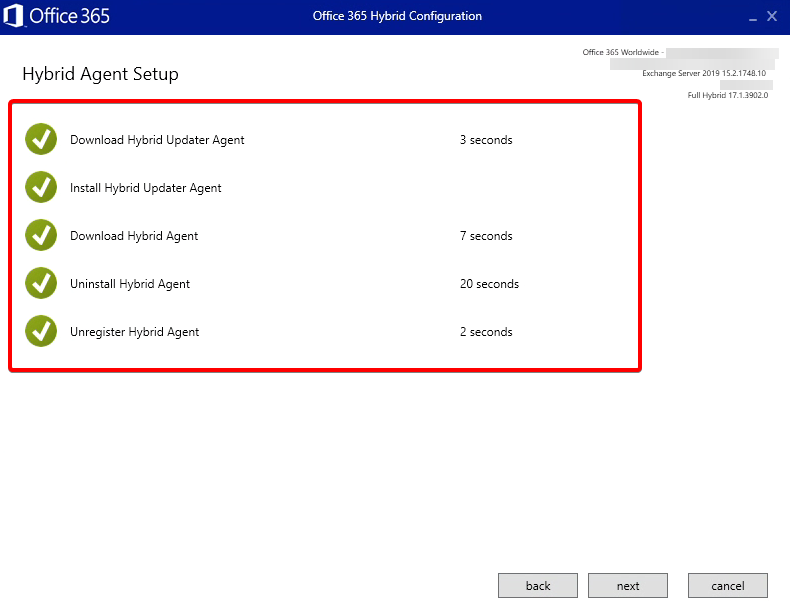Viewport: 790px width, 615px height.
Task: Click the Download Hybrid Agent step label
Action: click(134, 236)
